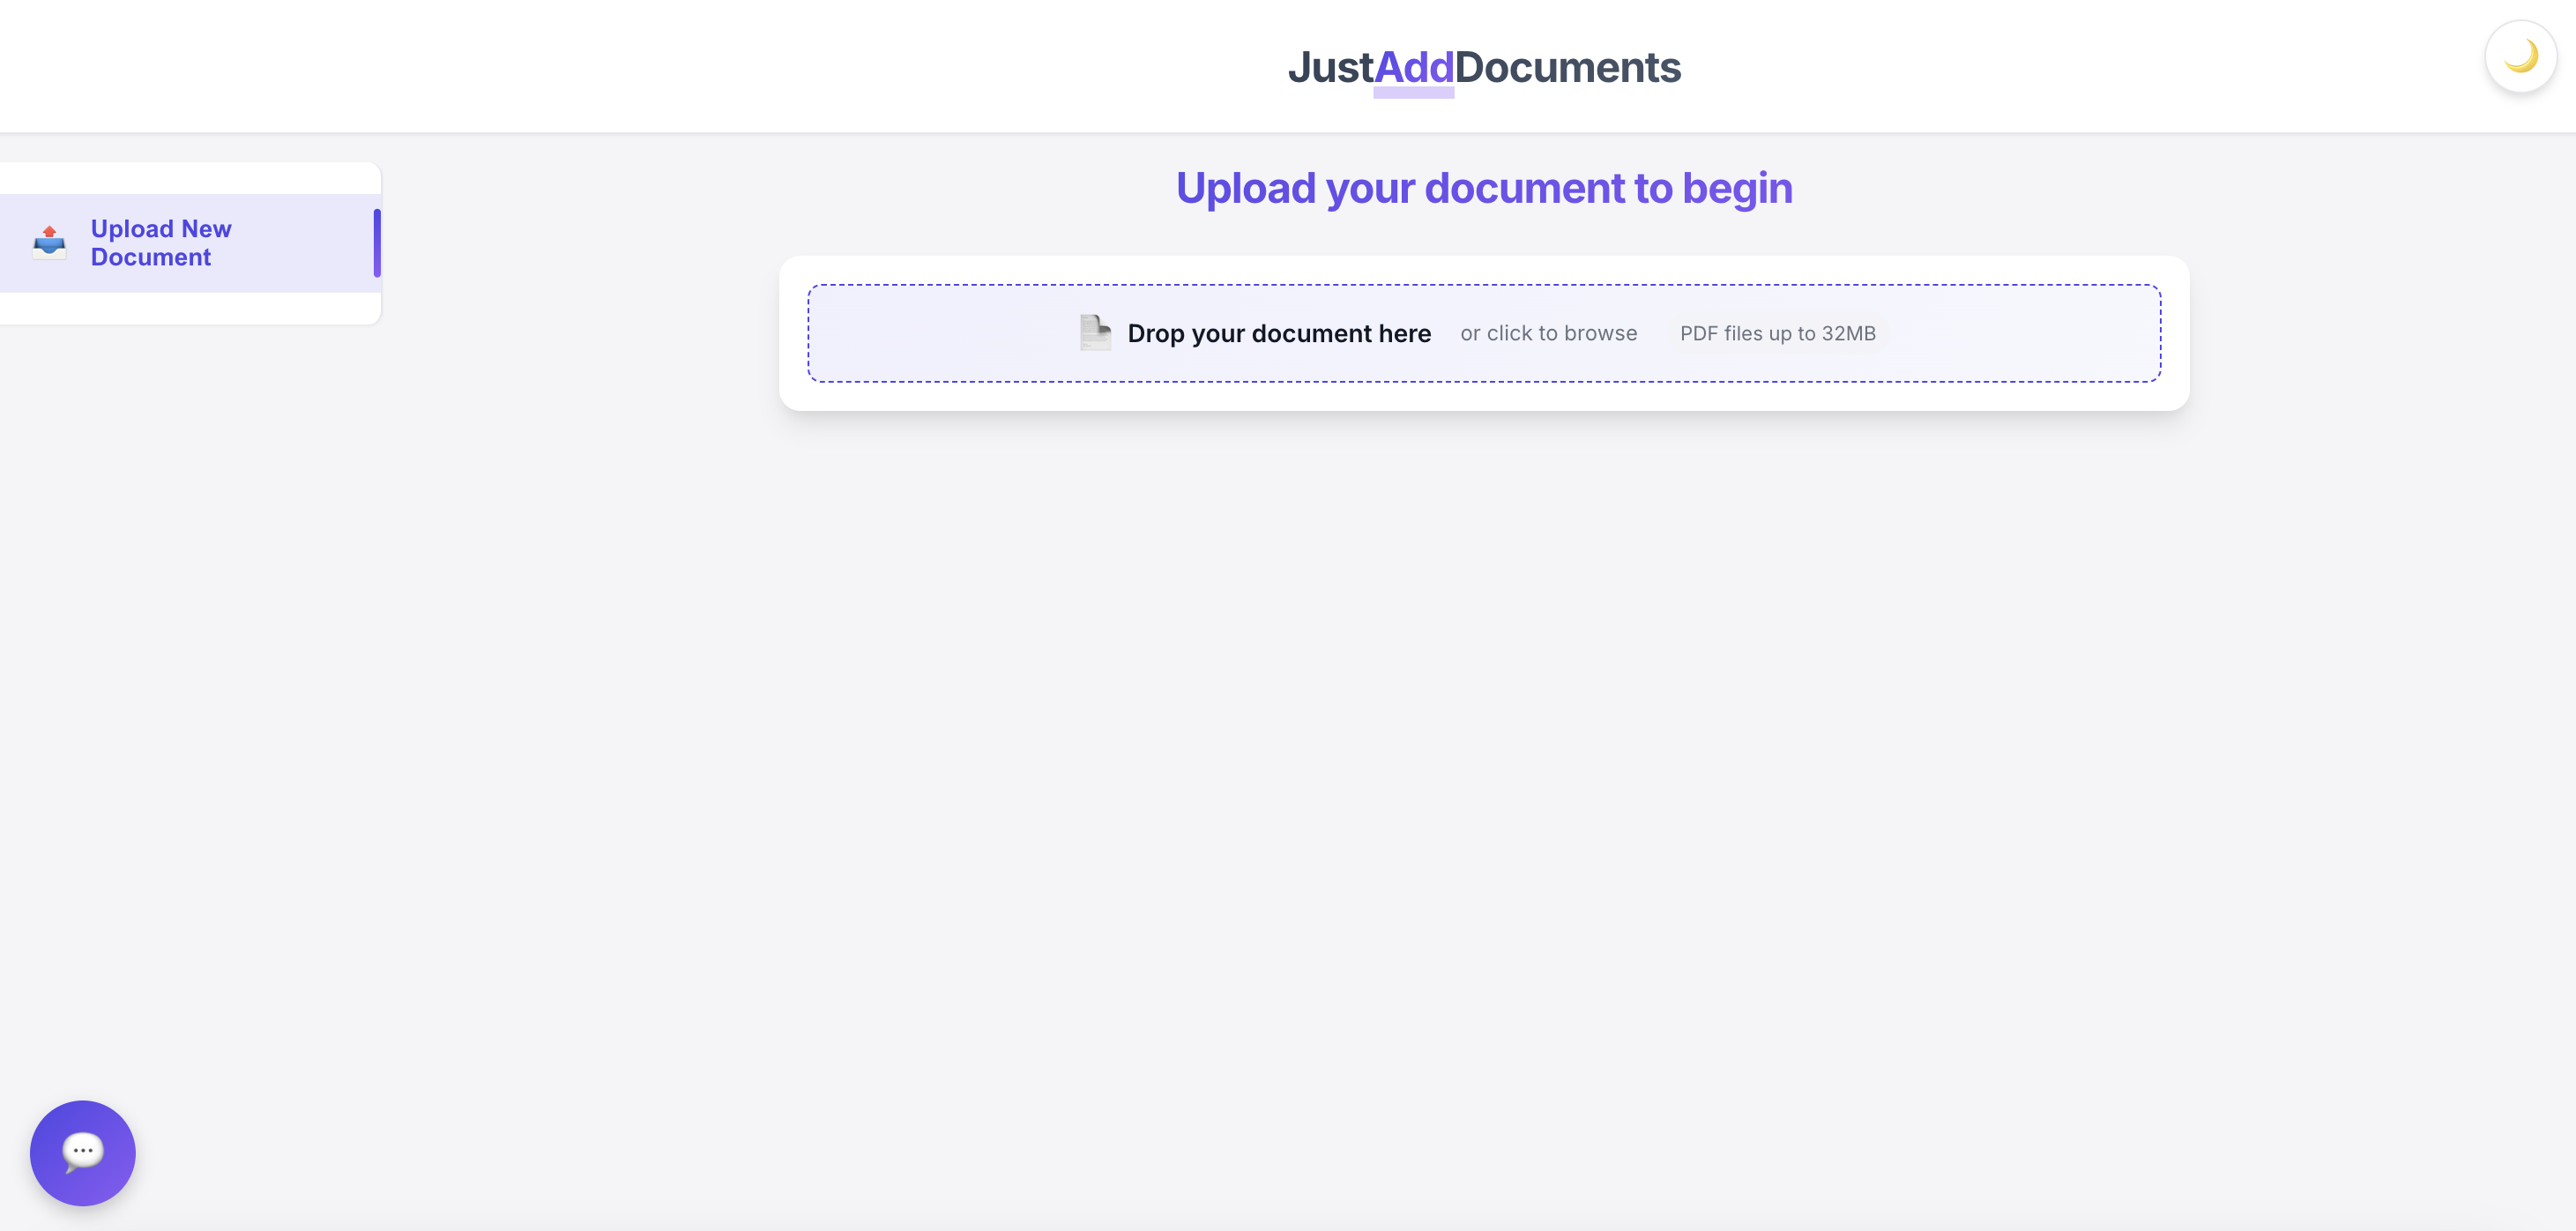Click white sidebar strip above Upload New Document
The width and height of the screenshot is (2576, 1231).
(x=190, y=177)
